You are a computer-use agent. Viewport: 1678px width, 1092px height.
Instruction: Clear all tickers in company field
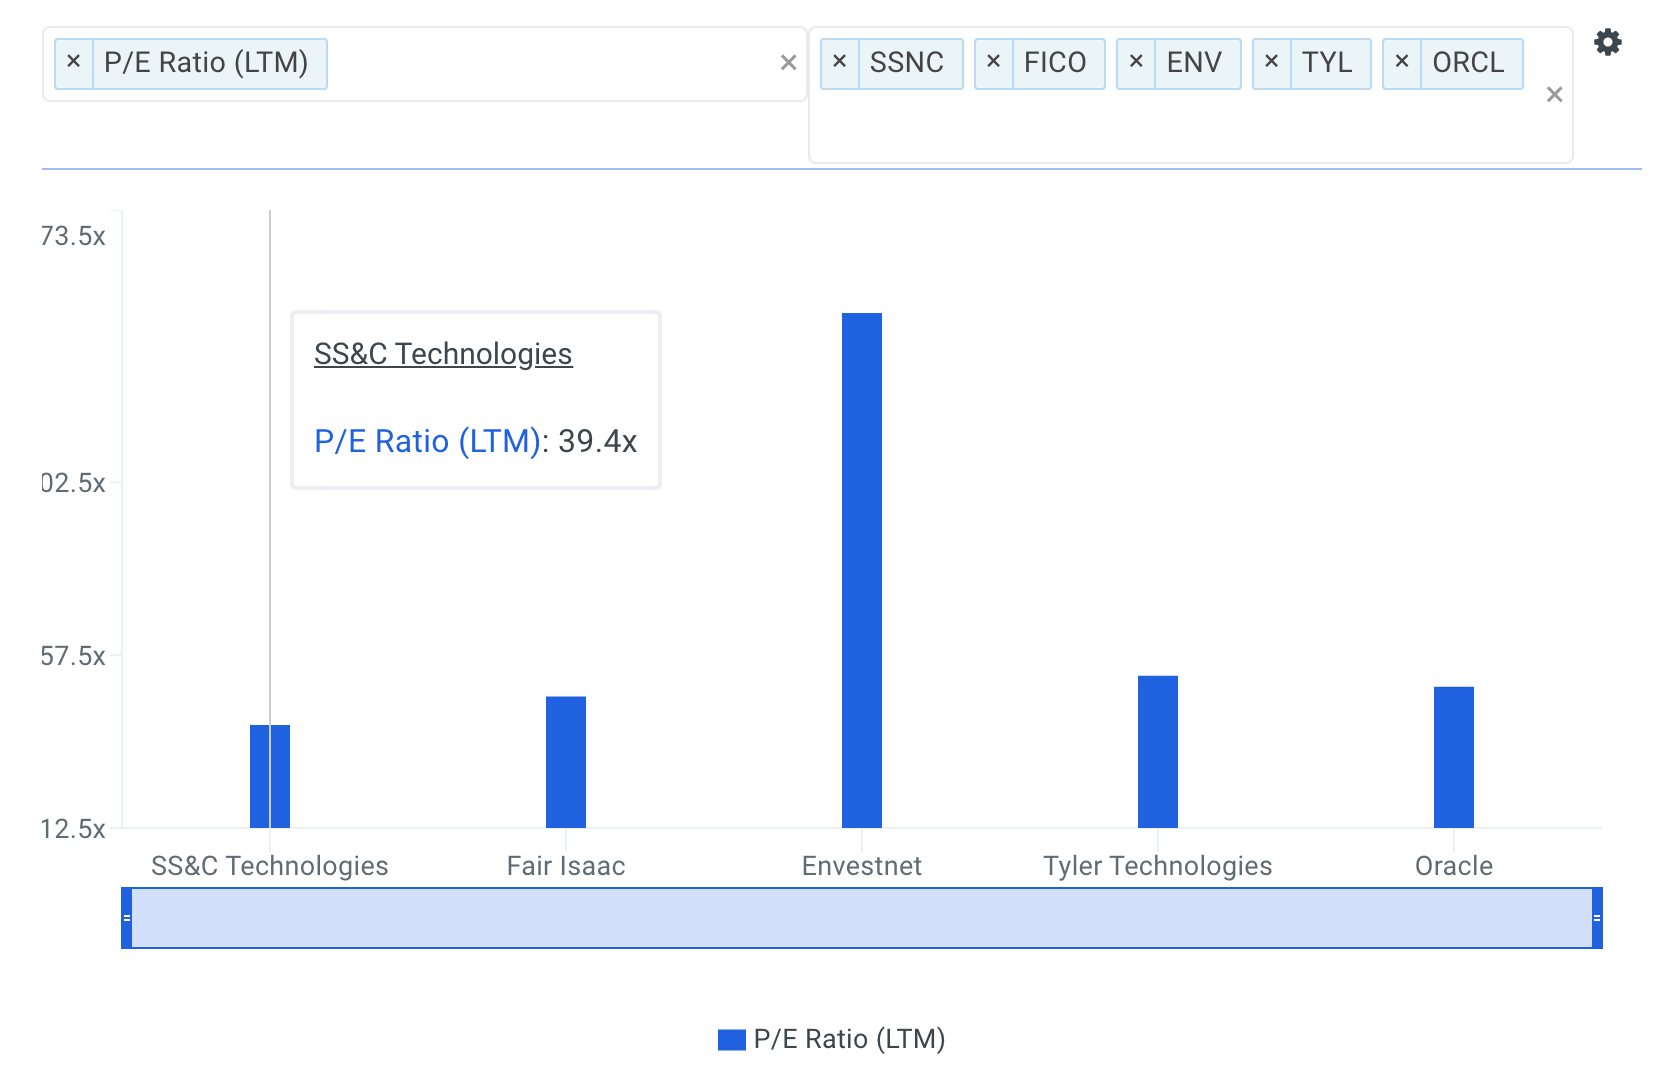click(x=1554, y=95)
